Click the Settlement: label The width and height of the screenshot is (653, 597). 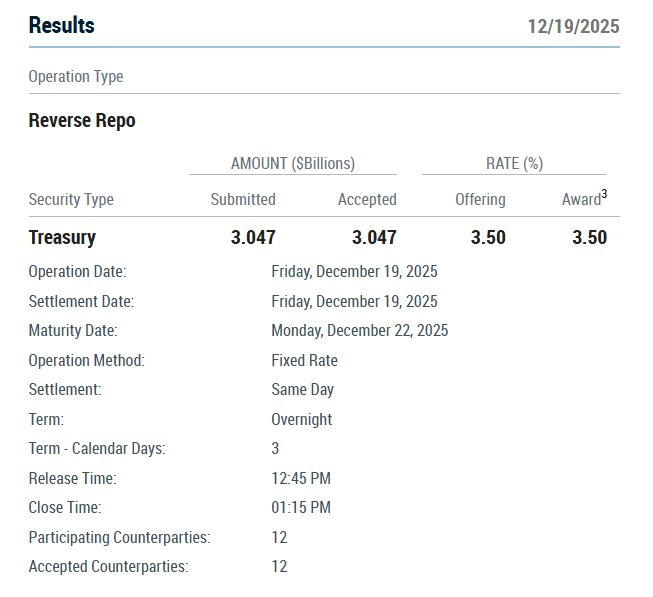pyautogui.click(x=65, y=390)
